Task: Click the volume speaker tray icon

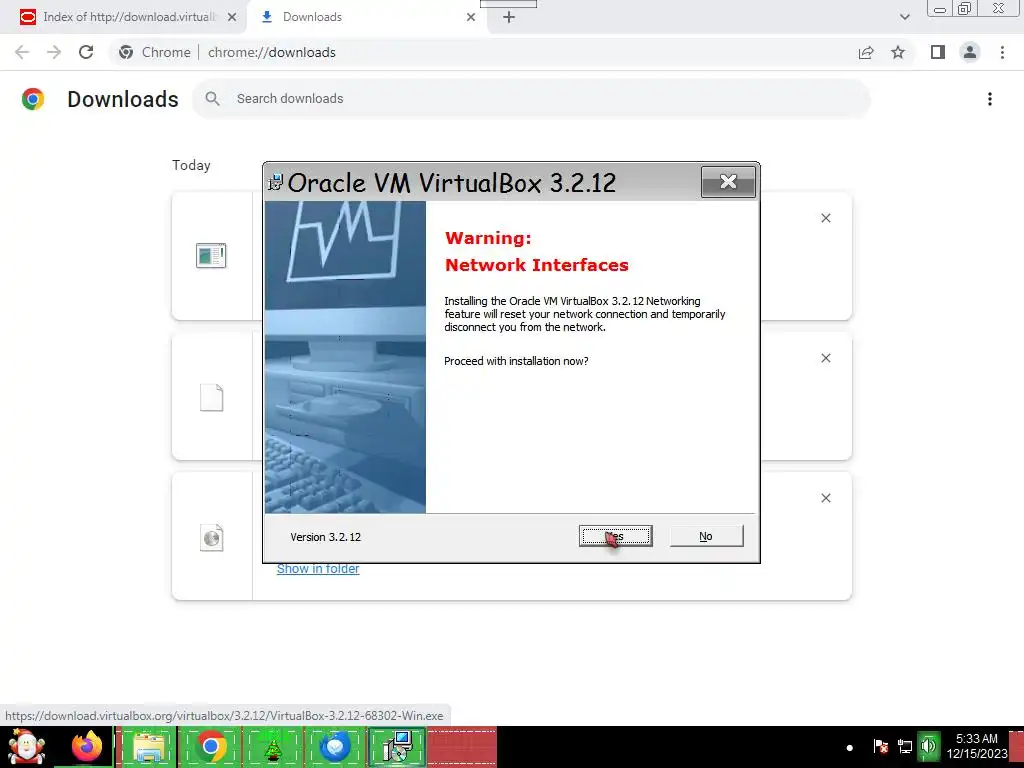Action: tap(929, 746)
